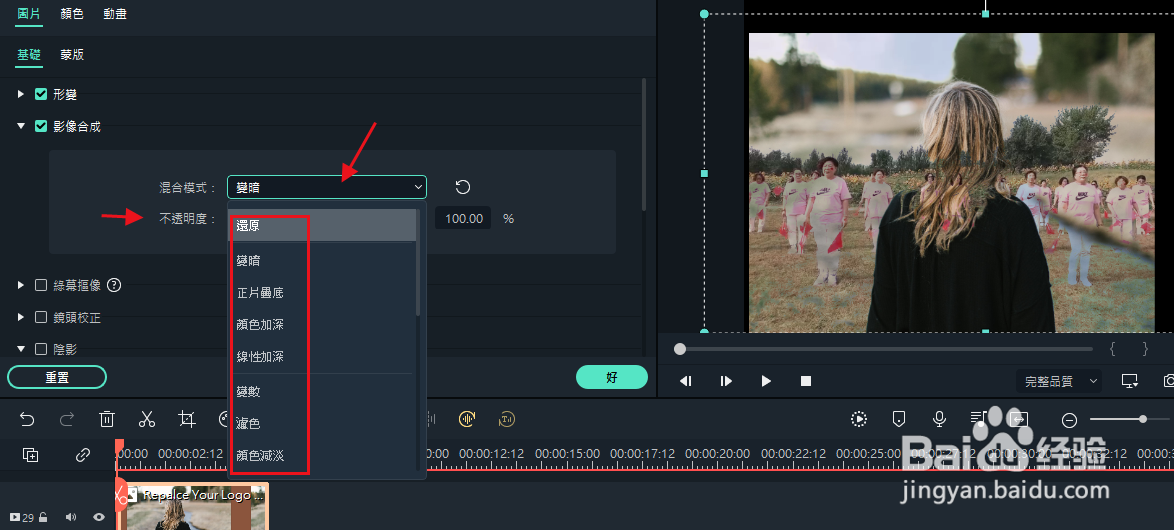Choose 顏色加深 blend mode
This screenshot has height=530, width=1174.
(322, 324)
